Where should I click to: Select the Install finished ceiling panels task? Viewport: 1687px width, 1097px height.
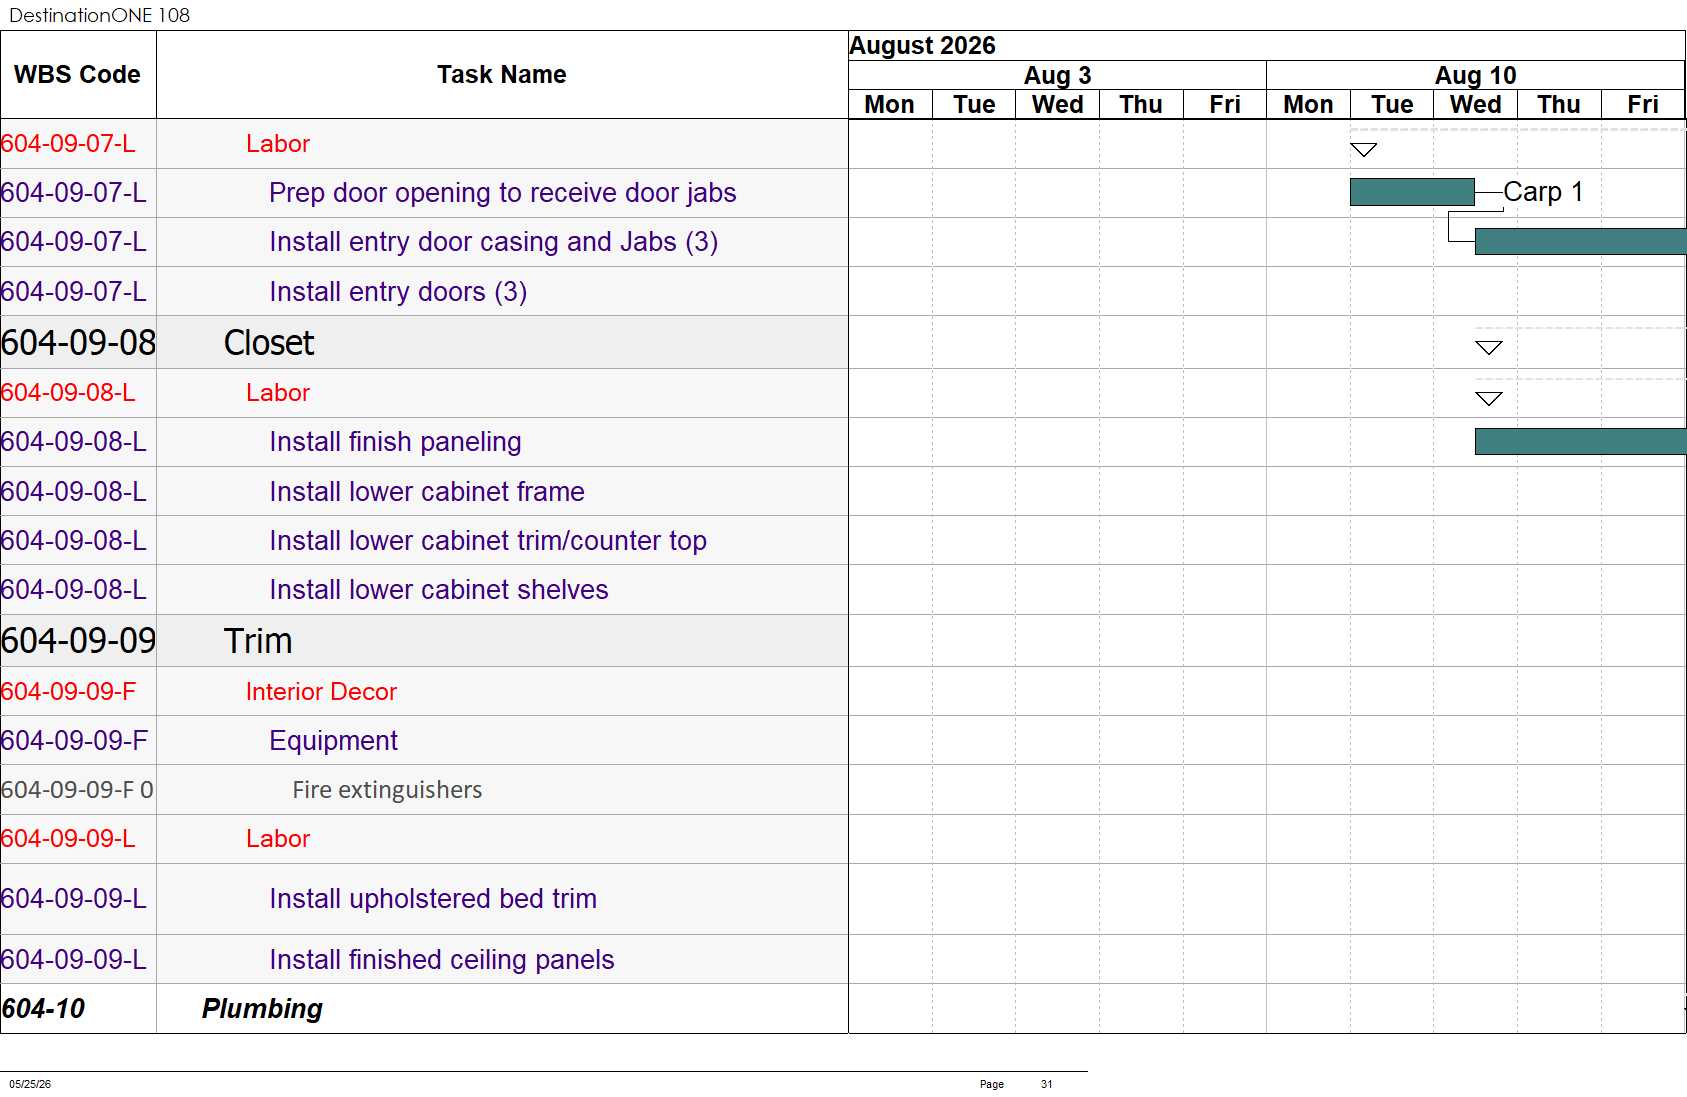[x=441, y=960]
